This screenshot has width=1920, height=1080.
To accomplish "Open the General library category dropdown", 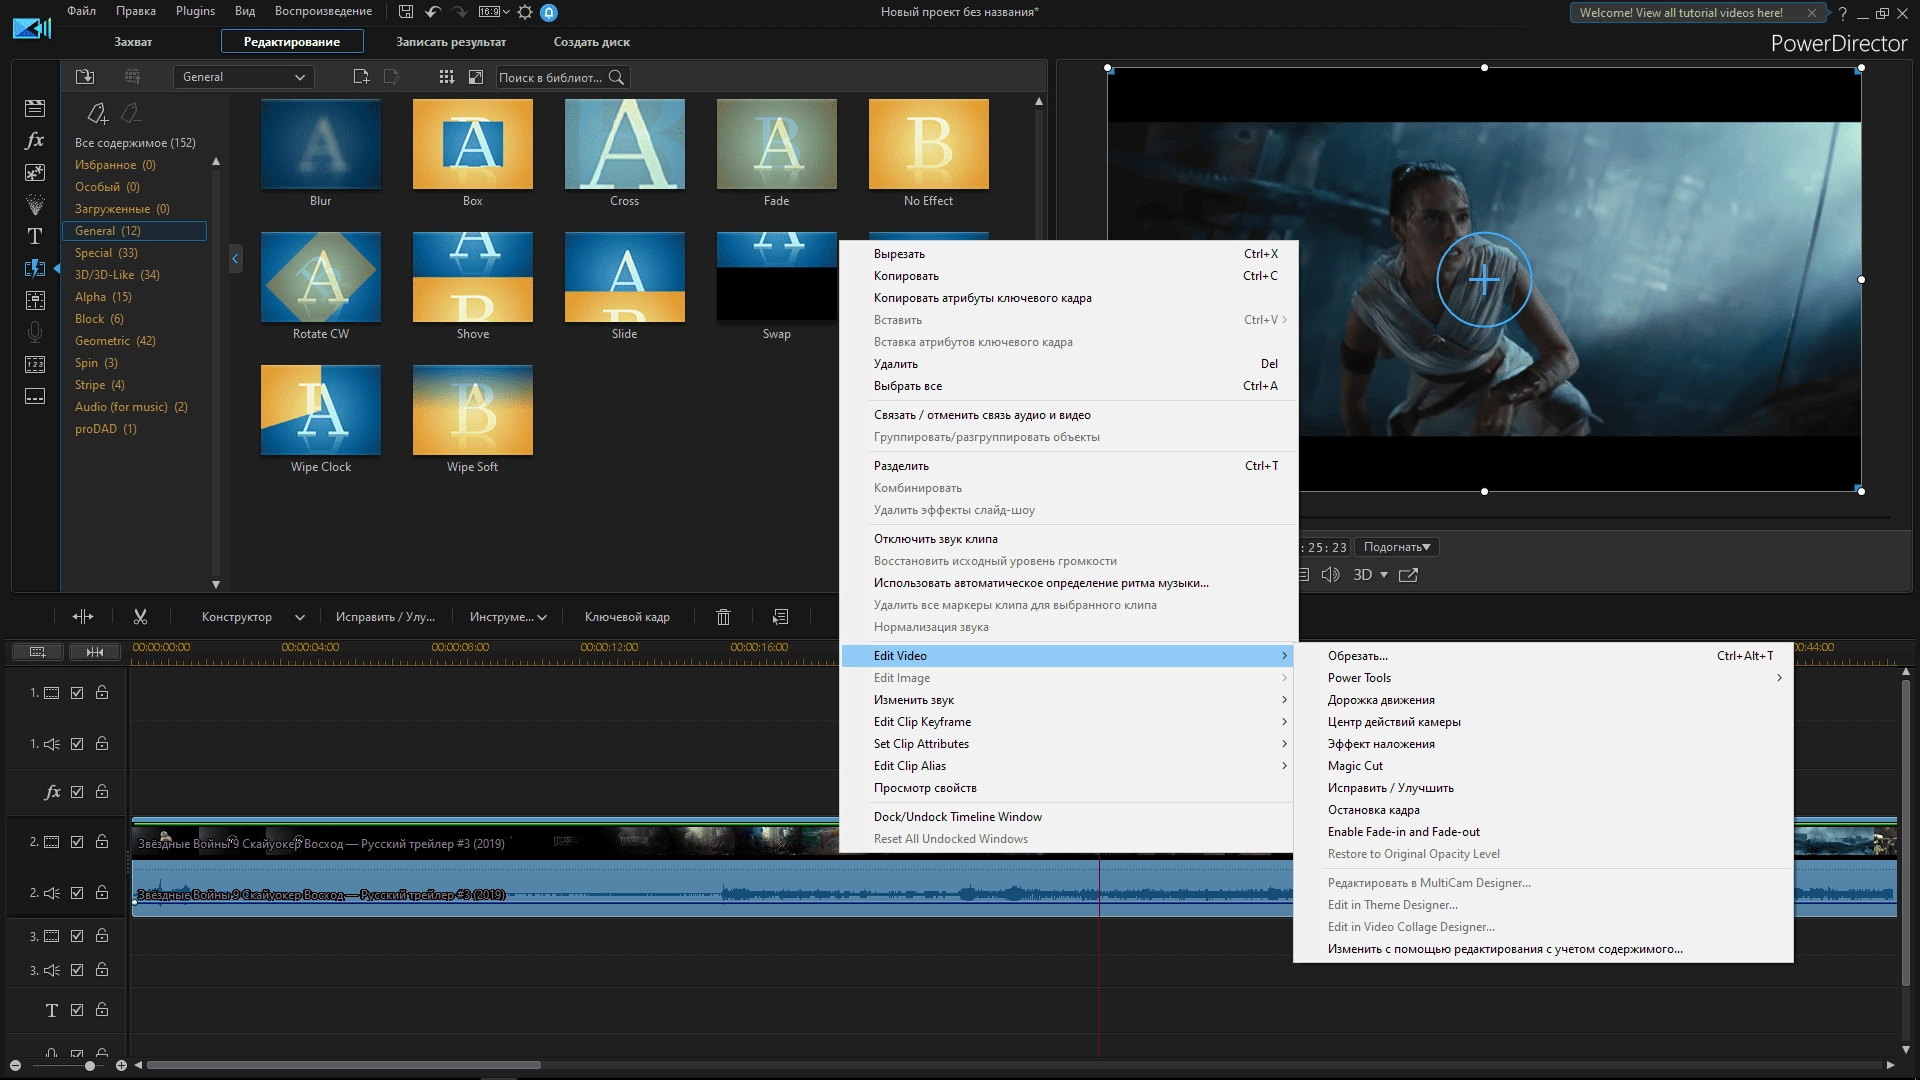I will coord(243,77).
